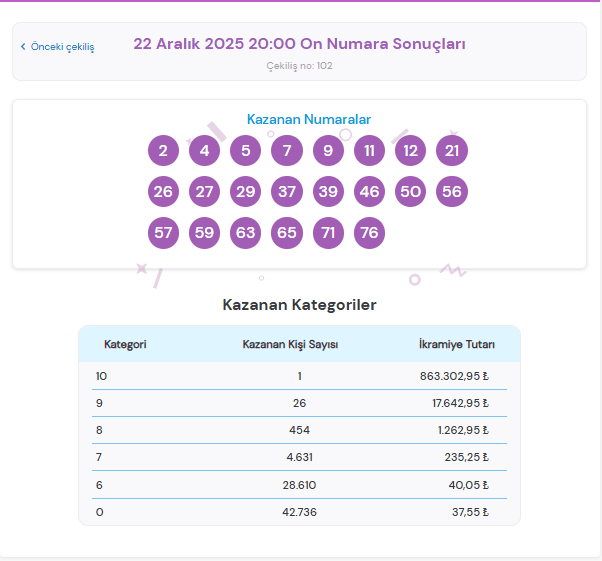The width and height of the screenshot is (602, 561).
Task: Click the Çekiliş no: 102 text
Action: 299,66
